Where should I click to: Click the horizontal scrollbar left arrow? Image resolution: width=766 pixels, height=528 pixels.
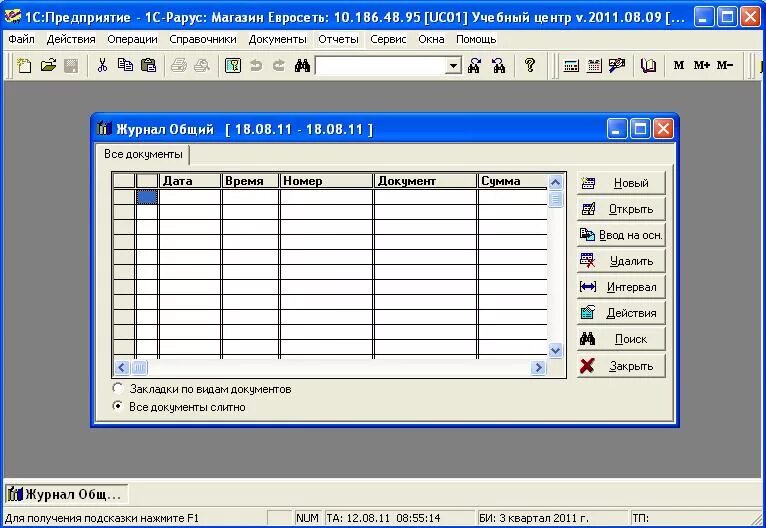(x=122, y=367)
